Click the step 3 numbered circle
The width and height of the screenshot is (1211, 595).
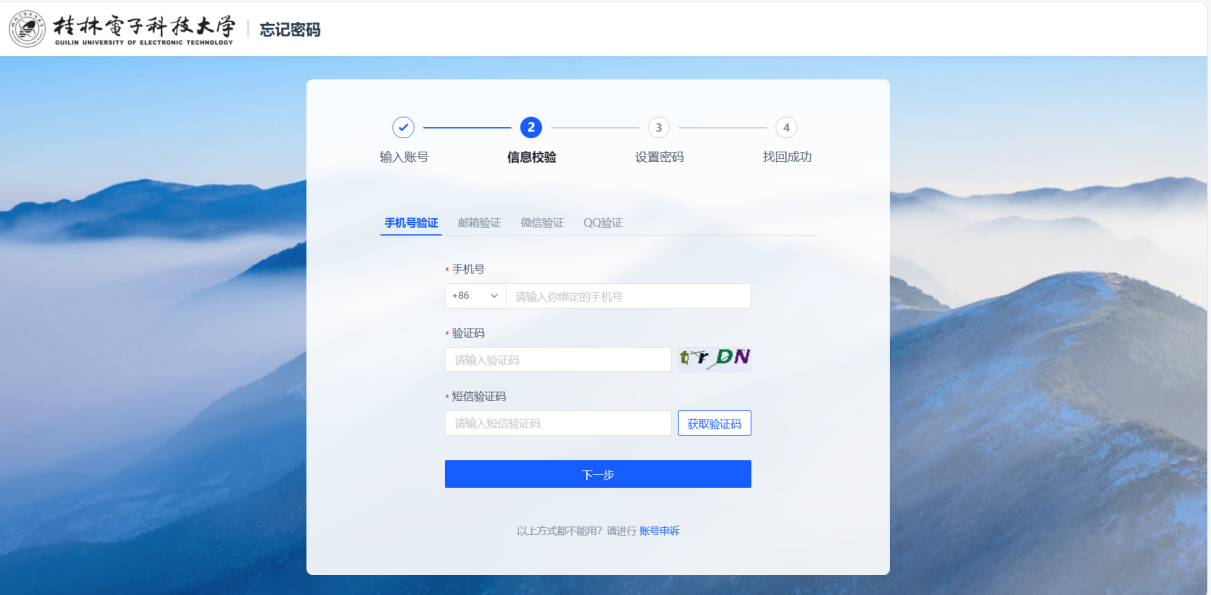pos(659,127)
